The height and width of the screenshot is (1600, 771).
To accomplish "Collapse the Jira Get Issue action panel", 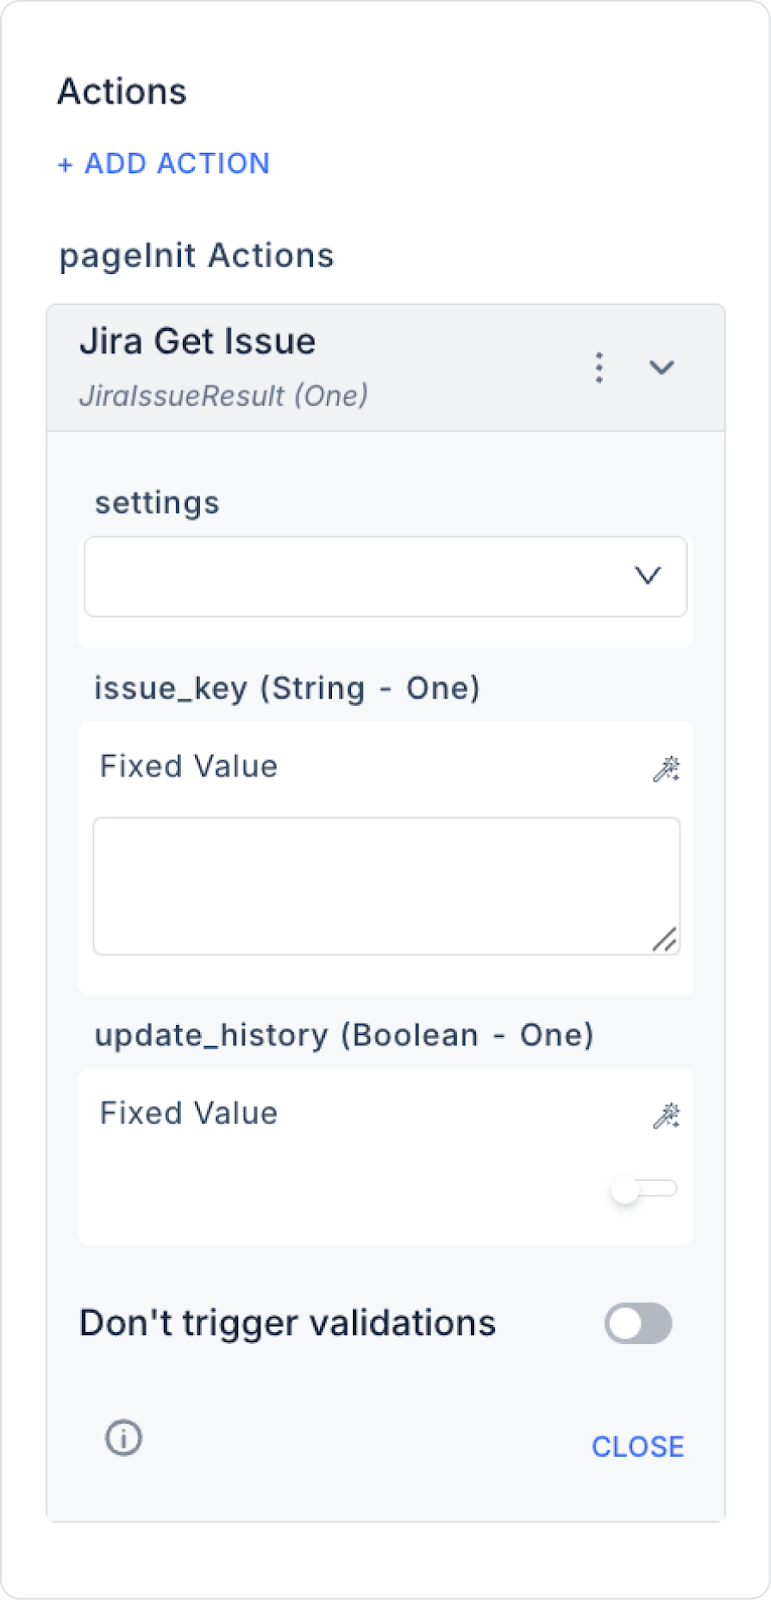I will pos(661,367).
